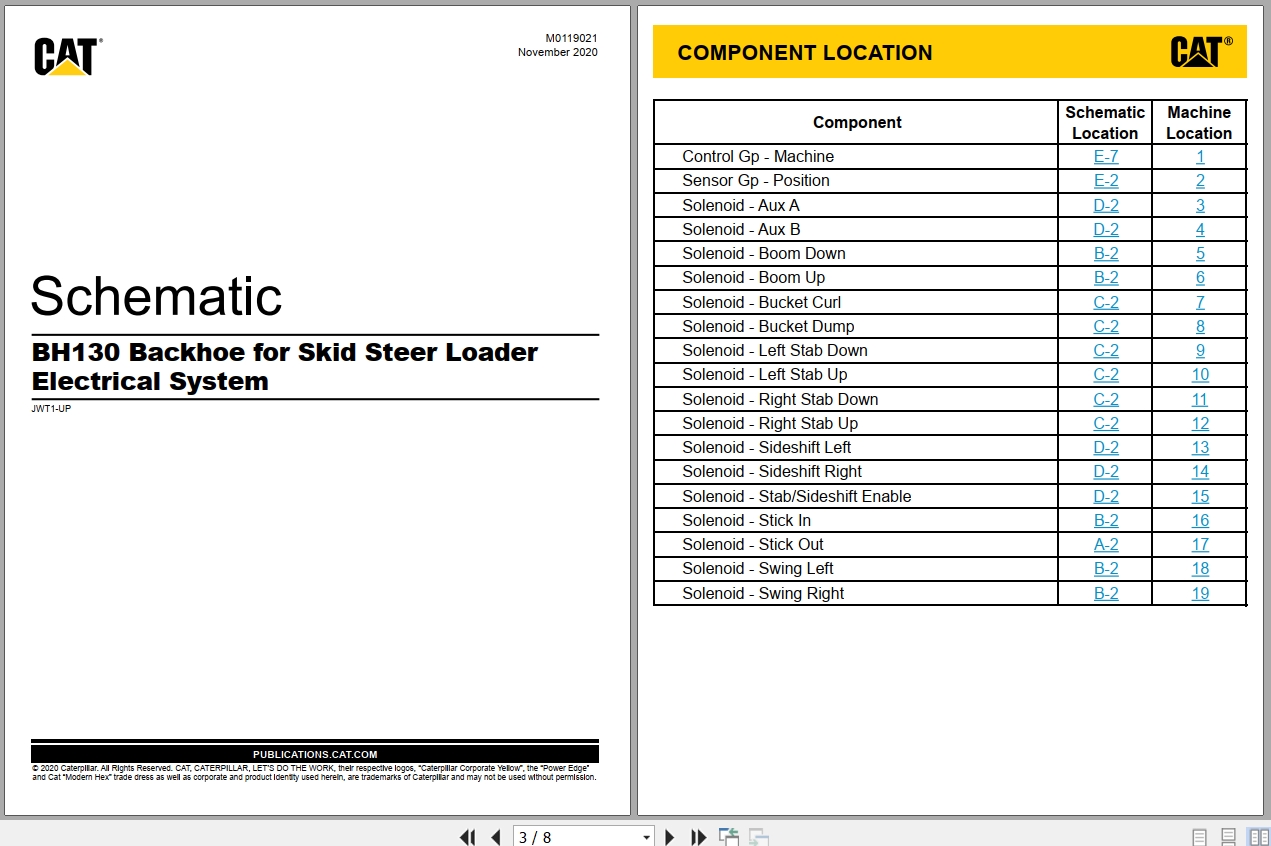Go to the first page
This screenshot has height=846, width=1271.
(467, 837)
